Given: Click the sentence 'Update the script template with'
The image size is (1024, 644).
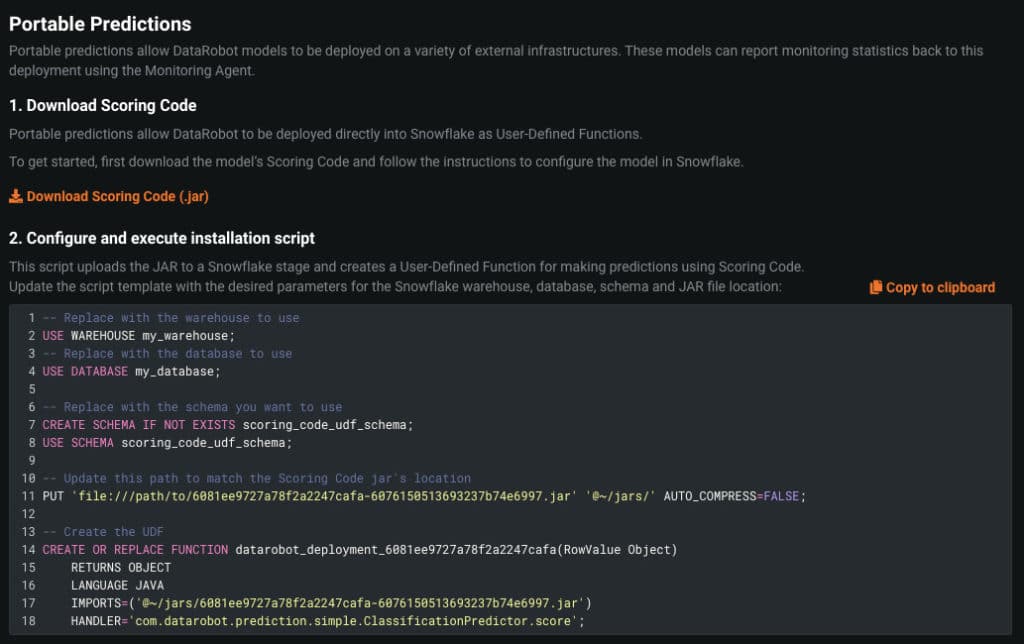Looking at the screenshot, I should pos(395,287).
